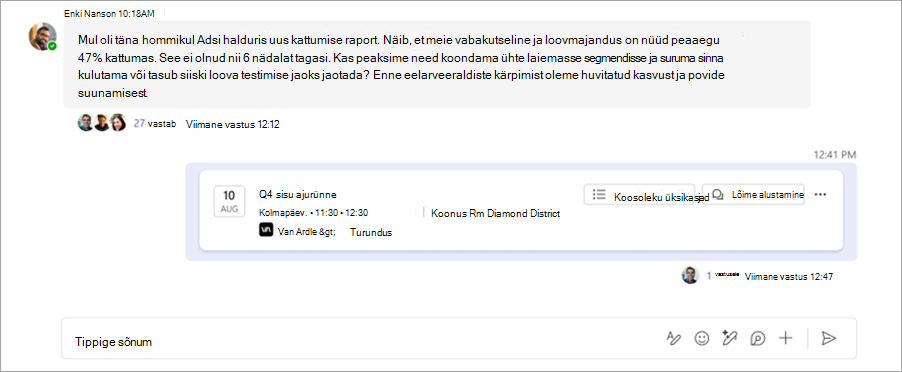Click Viimane vastus 12:47 text
This screenshot has width=902, height=372.
pyautogui.click(x=789, y=277)
